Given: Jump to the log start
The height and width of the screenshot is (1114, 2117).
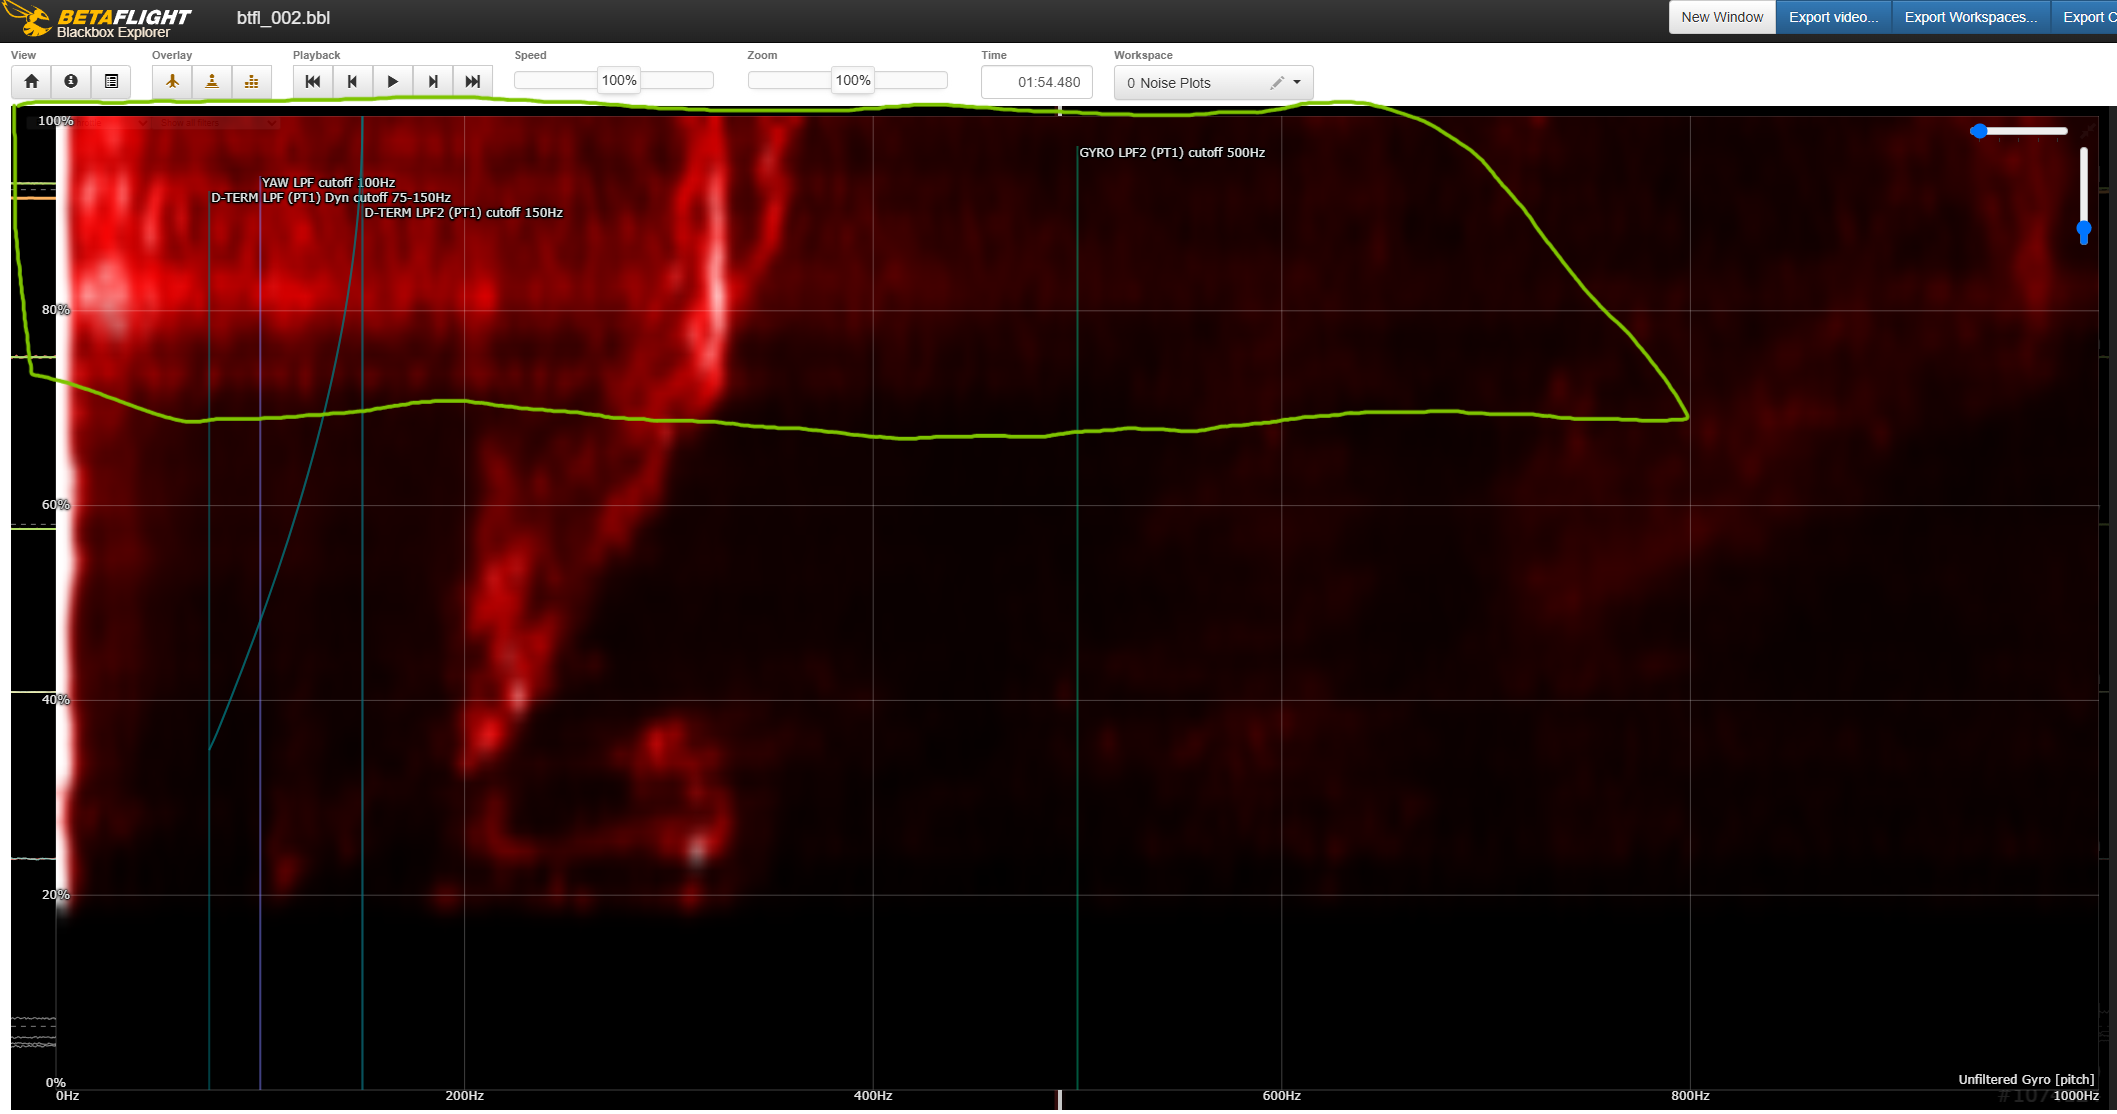Looking at the screenshot, I should tap(313, 82).
